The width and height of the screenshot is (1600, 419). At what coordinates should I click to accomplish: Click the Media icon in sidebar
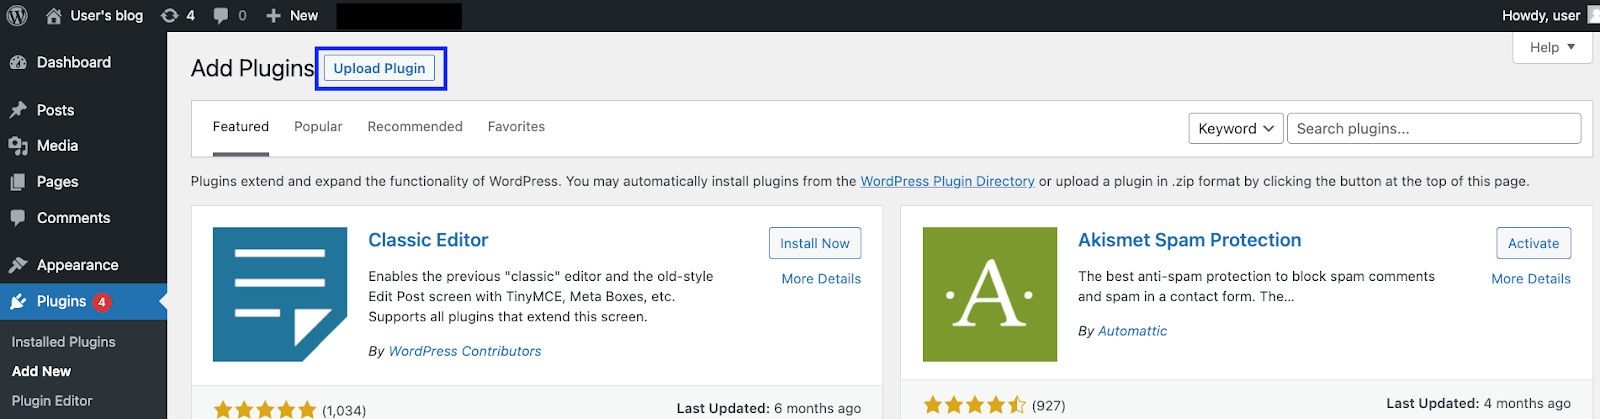pyautogui.click(x=18, y=146)
